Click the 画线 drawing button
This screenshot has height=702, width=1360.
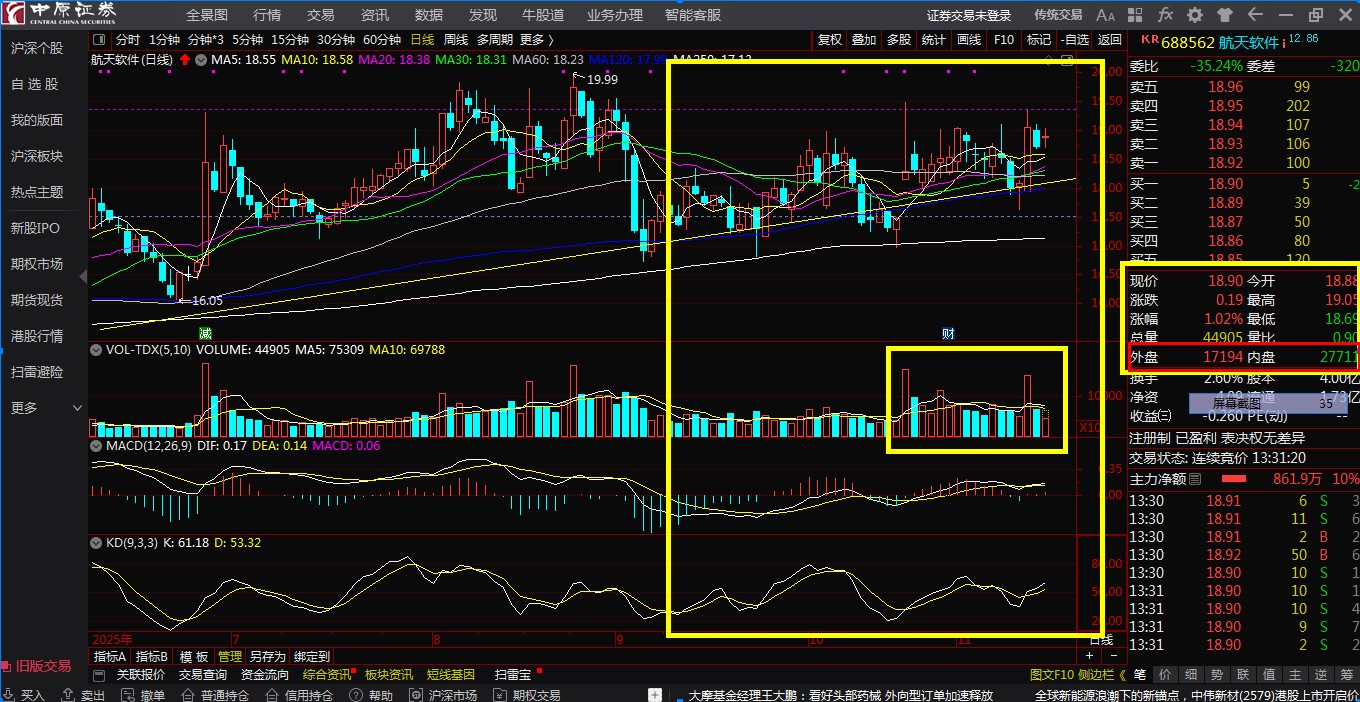[x=969, y=40]
